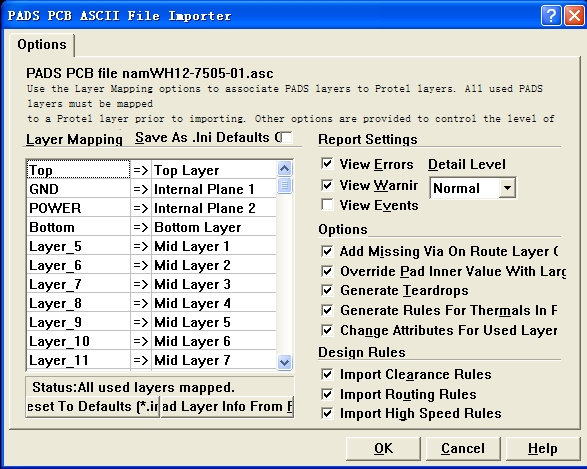Check the Save As .Ini Defaults box
The image size is (587, 469).
tap(287, 137)
